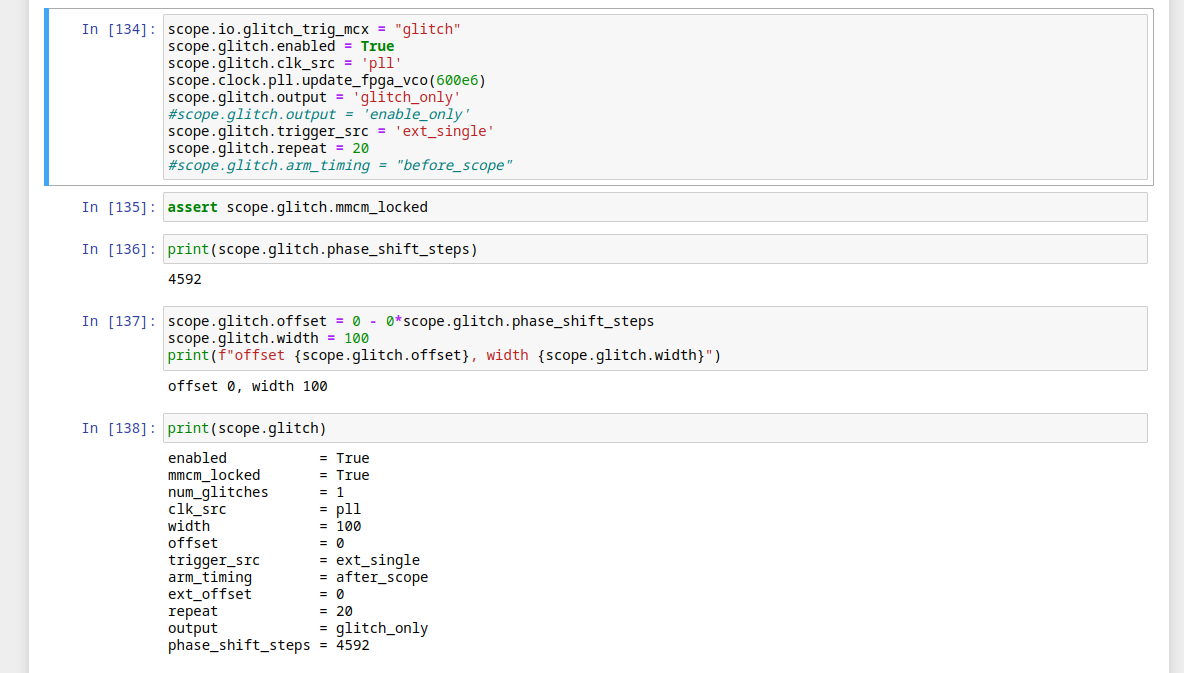1184x673 pixels.
Task: Place cursor on scope.glitch.enabled = True line
Action: pyautogui.click(x=280, y=47)
